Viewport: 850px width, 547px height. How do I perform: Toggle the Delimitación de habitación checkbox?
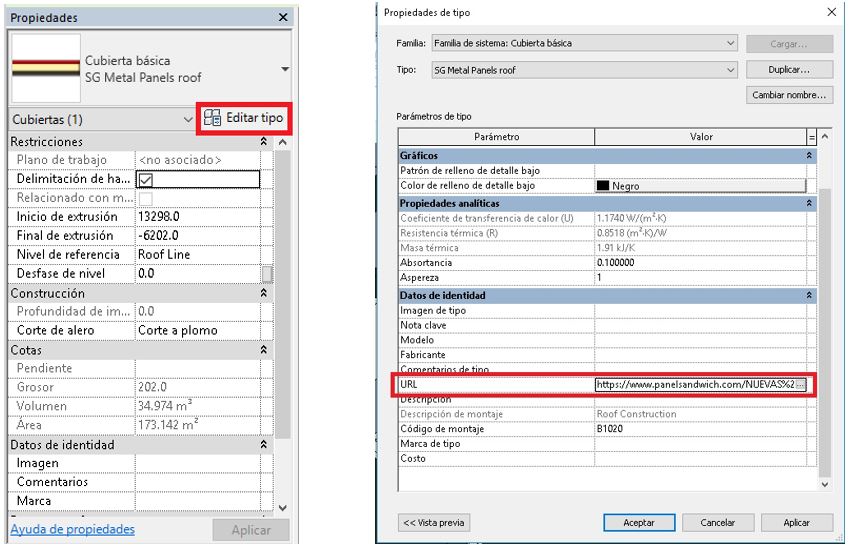(145, 180)
